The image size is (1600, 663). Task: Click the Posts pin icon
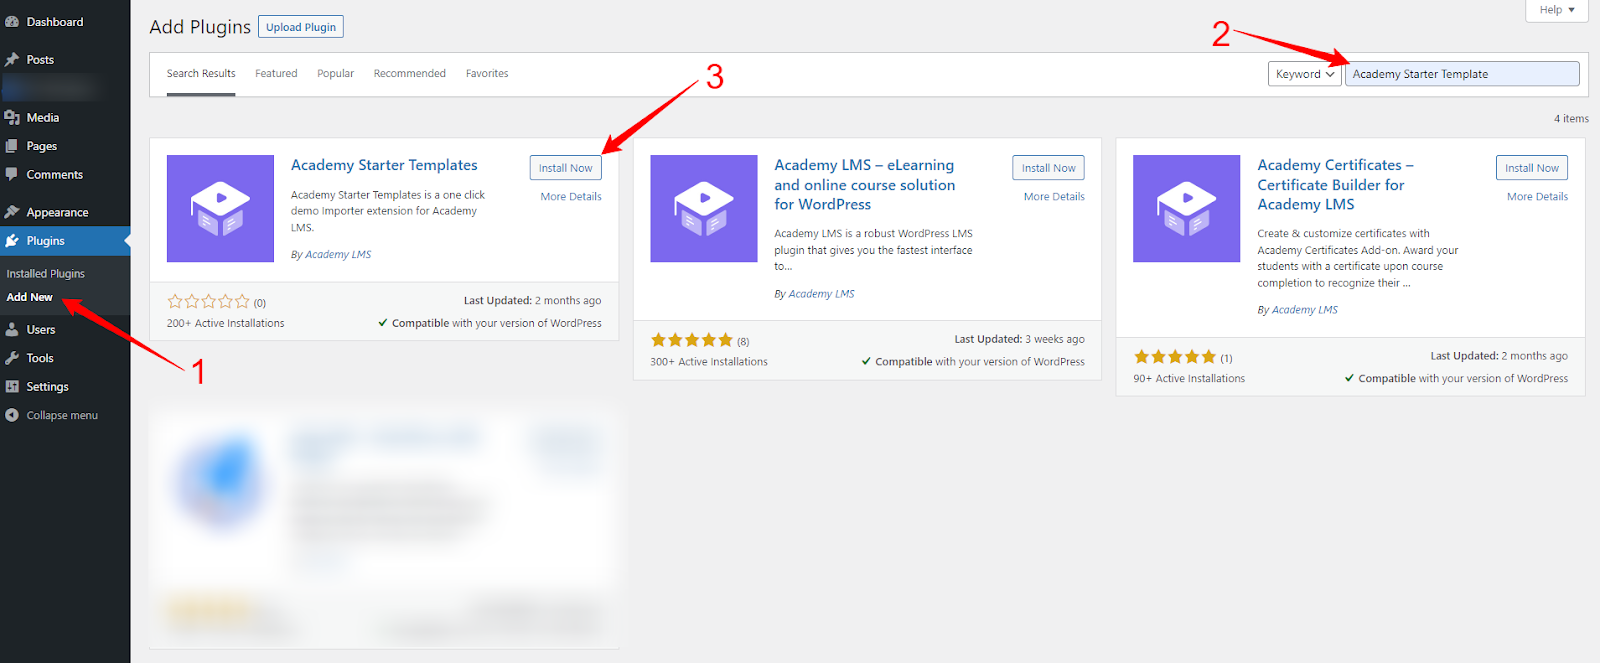point(12,60)
